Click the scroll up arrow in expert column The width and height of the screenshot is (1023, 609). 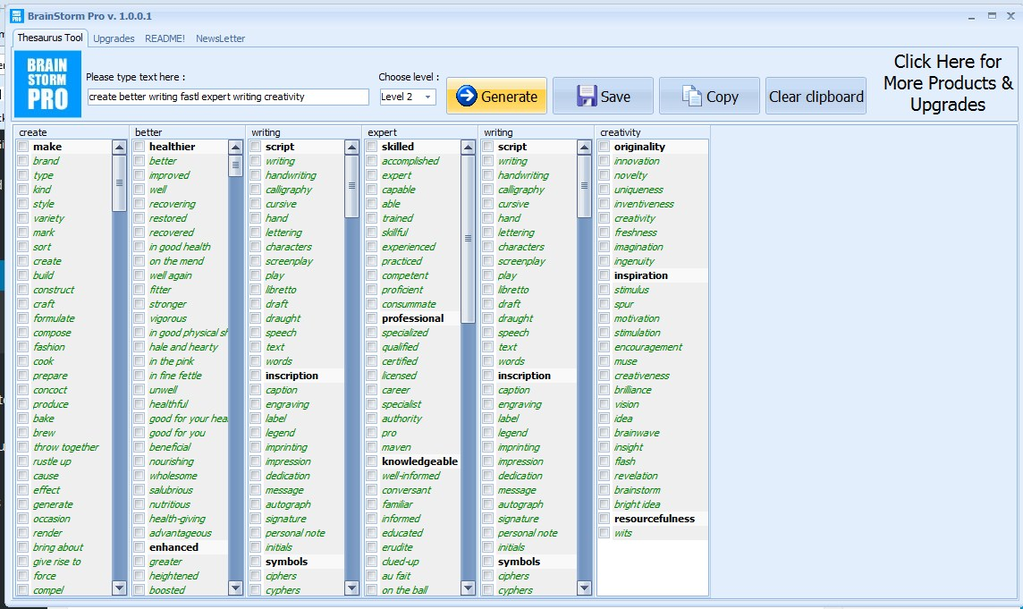coord(468,148)
